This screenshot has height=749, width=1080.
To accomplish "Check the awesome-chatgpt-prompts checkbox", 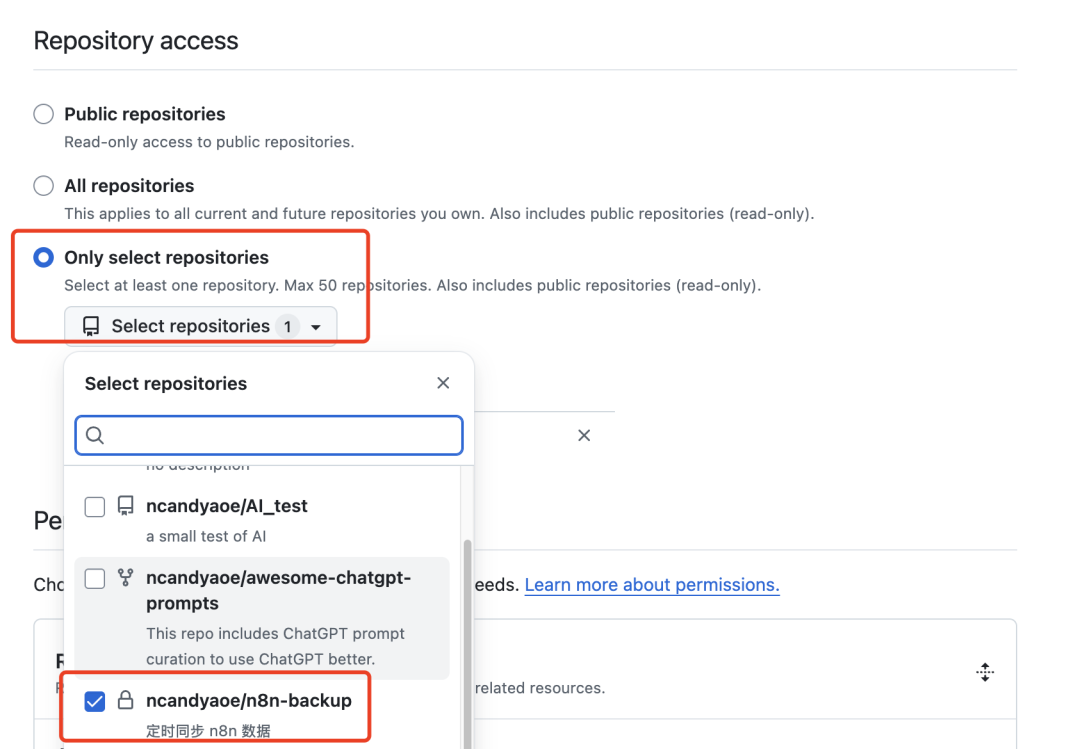I will pyautogui.click(x=94, y=578).
